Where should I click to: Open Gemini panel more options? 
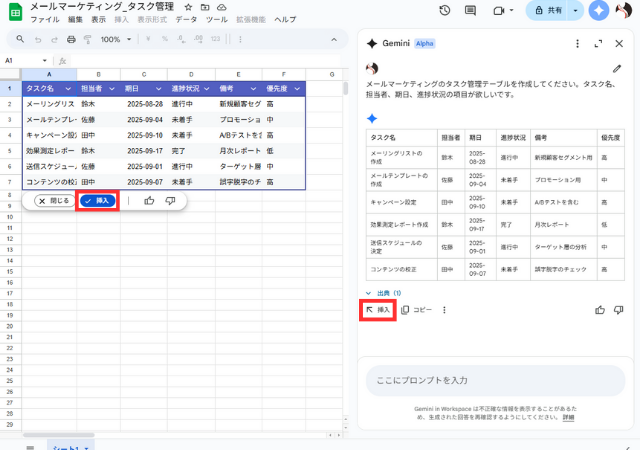click(x=577, y=43)
